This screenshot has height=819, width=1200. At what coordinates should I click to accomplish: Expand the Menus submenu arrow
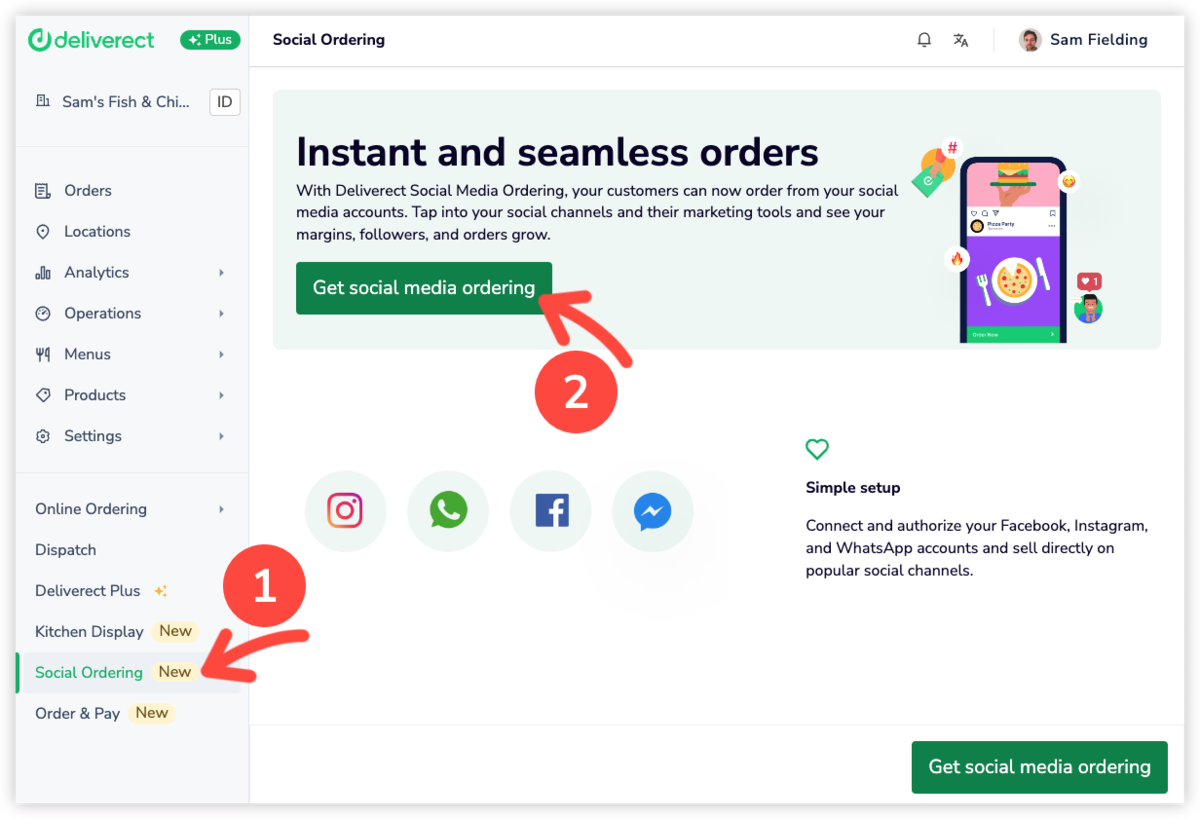point(221,355)
